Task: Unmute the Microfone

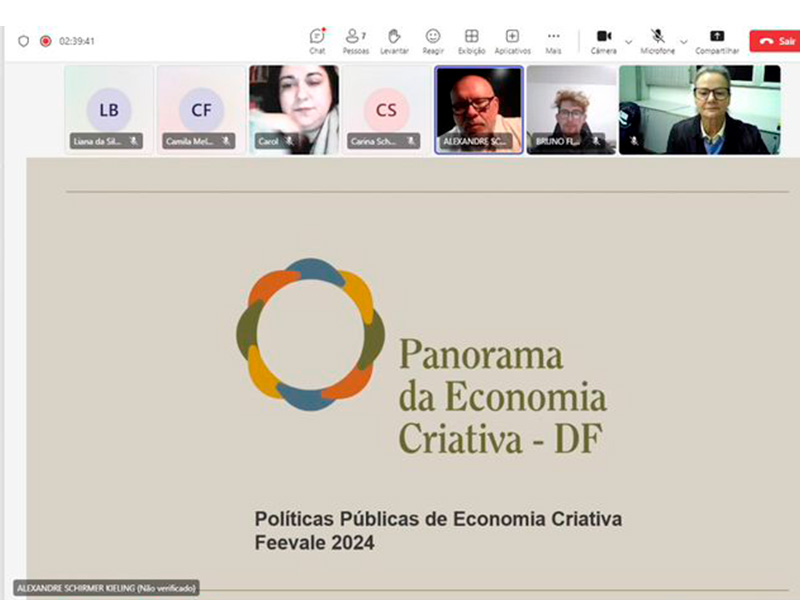Action: coord(657,41)
